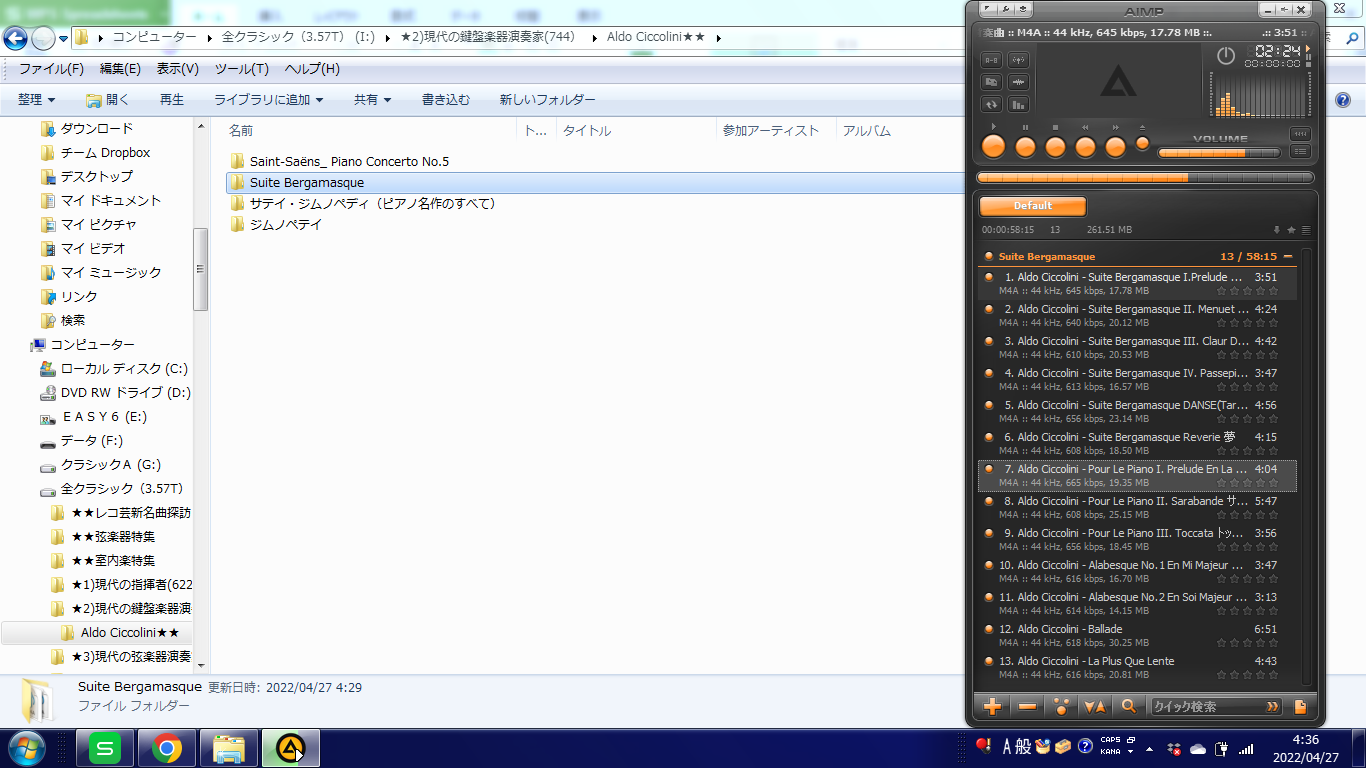Open the 共有 dropdown
Image resolution: width=1366 pixels, height=768 pixels.
372,100
